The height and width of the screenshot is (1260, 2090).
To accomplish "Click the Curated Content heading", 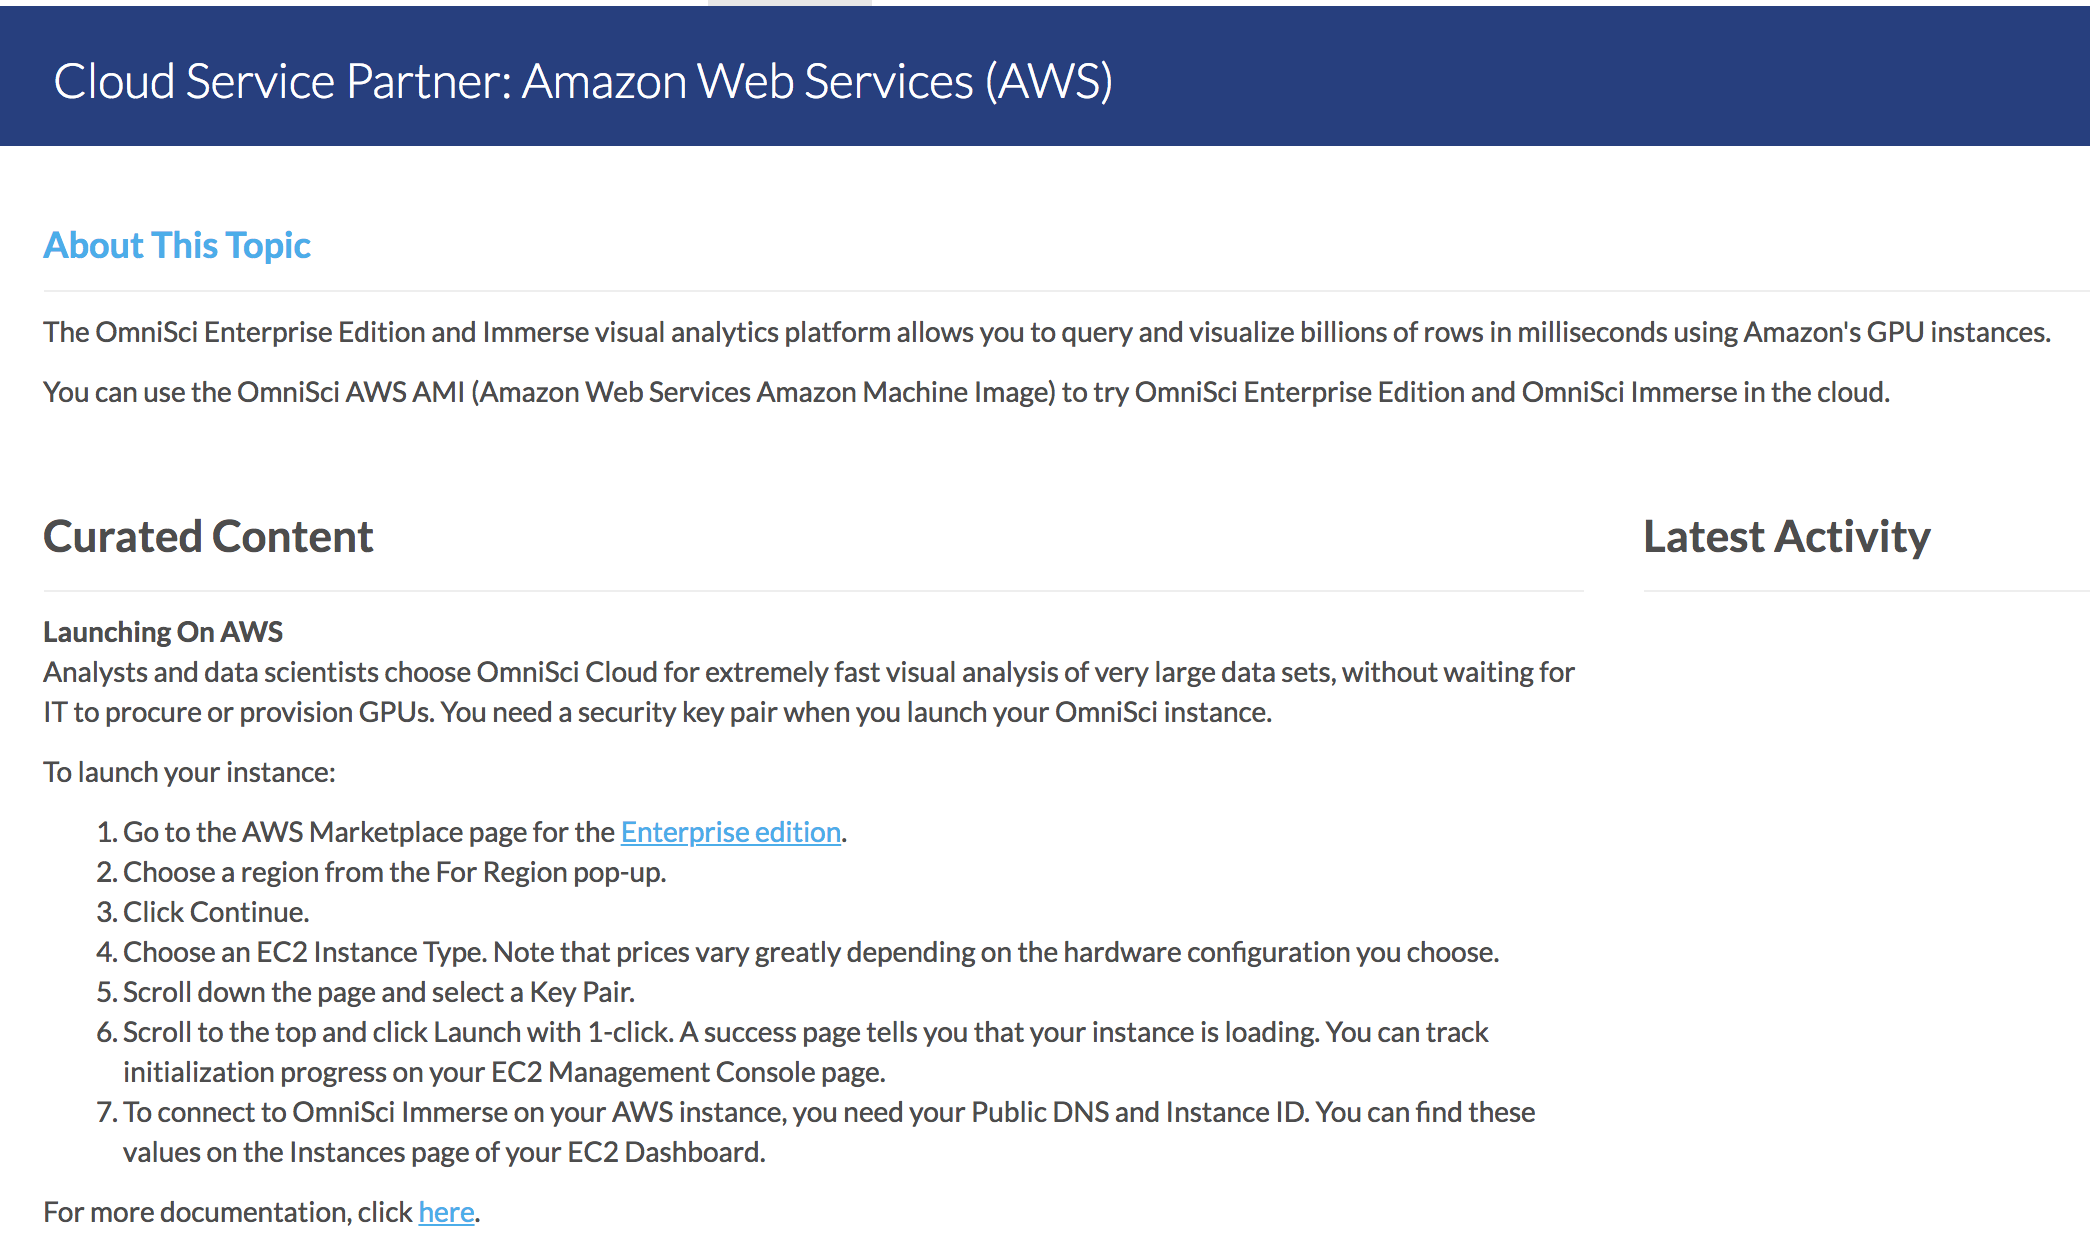I will pyautogui.click(x=208, y=537).
